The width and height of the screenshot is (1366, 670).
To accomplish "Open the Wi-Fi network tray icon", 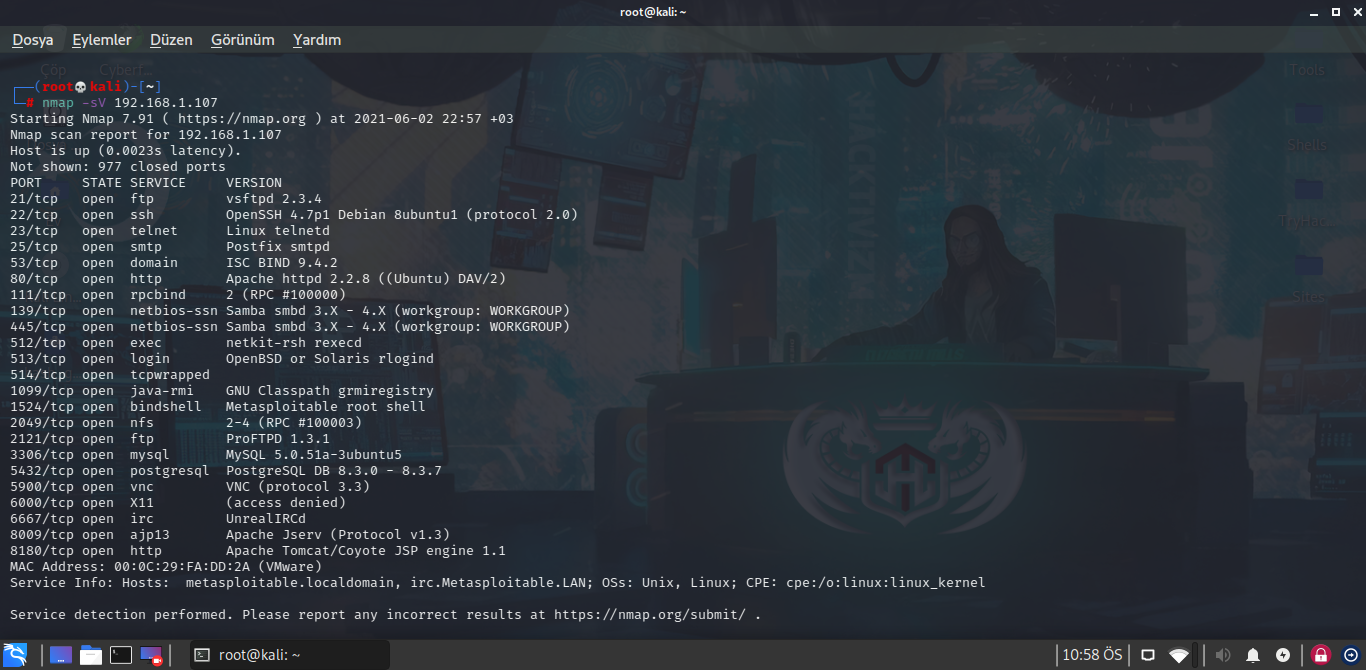I will (1180, 655).
